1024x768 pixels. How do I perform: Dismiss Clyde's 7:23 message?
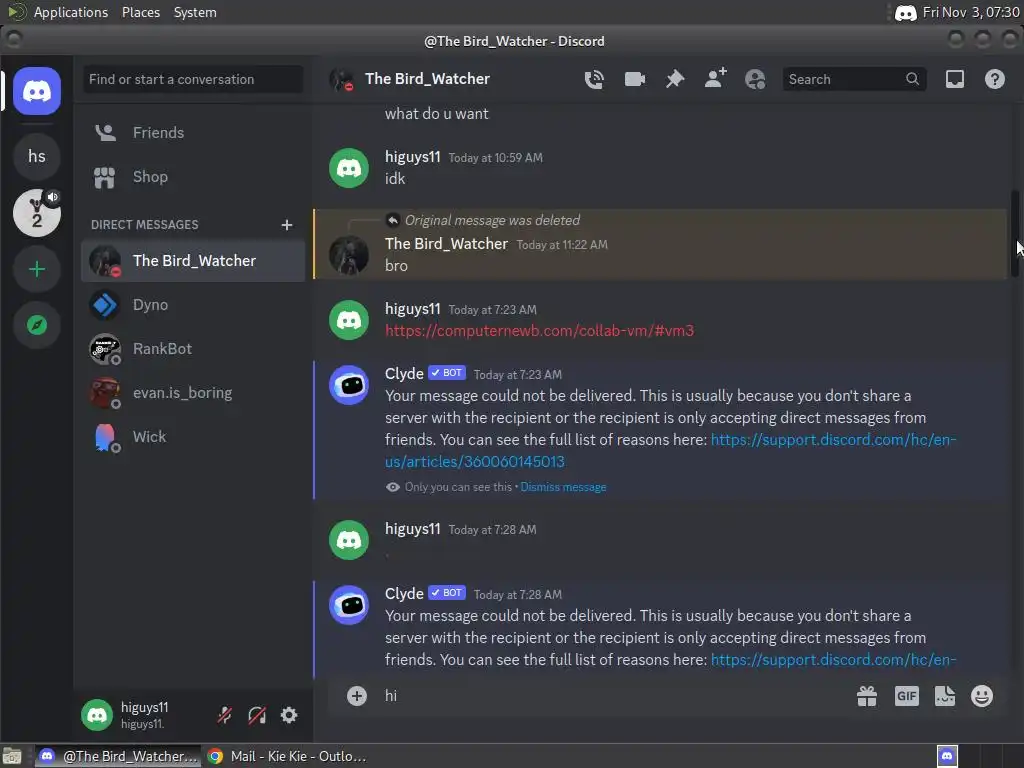(563, 487)
